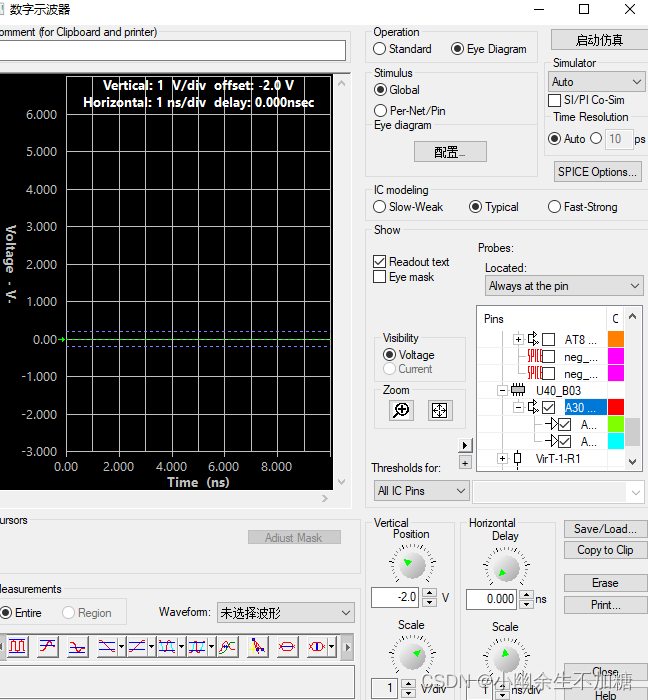Toggle the Readout text checkbox
The image size is (648, 700).
click(379, 262)
